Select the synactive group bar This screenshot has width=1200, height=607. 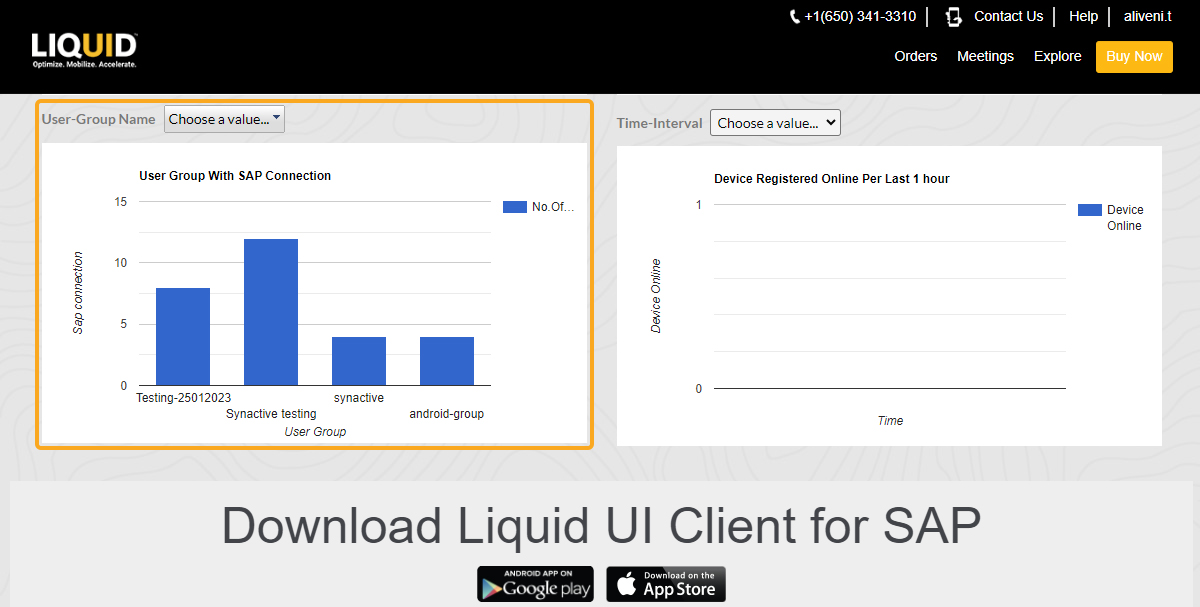[x=359, y=362]
